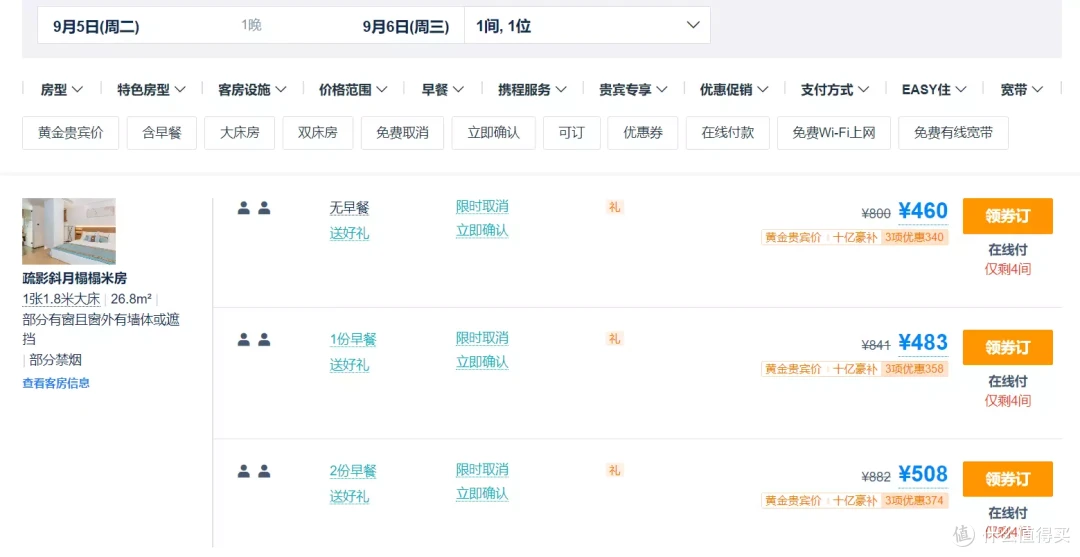Click the 2份早餐 link
1080x557 pixels.
[353, 471]
